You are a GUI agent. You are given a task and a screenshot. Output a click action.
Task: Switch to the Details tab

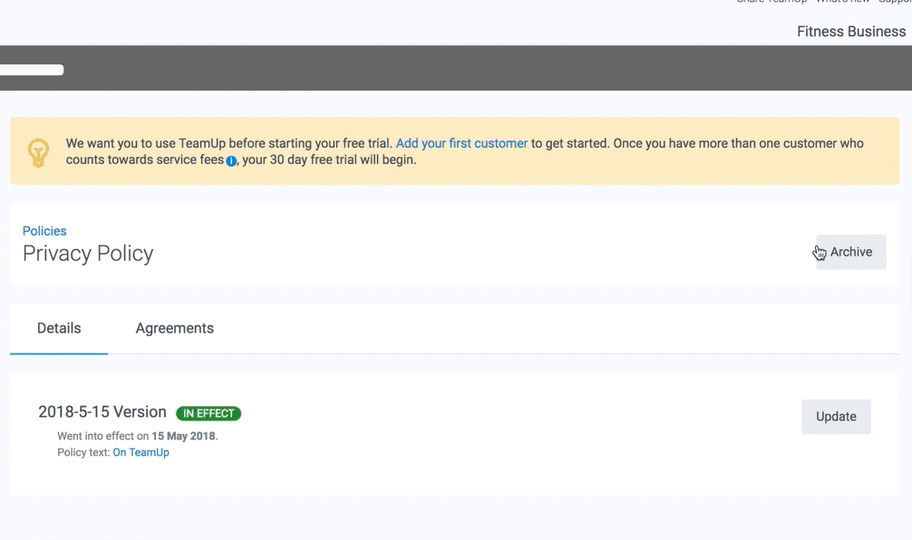coord(59,328)
